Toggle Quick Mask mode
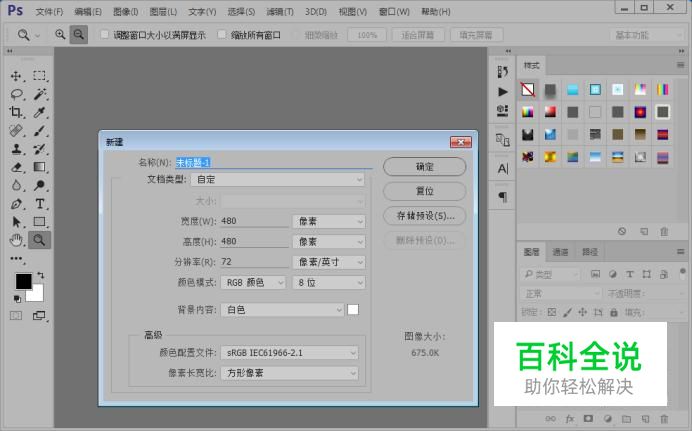The image size is (692, 431). [x=16, y=315]
